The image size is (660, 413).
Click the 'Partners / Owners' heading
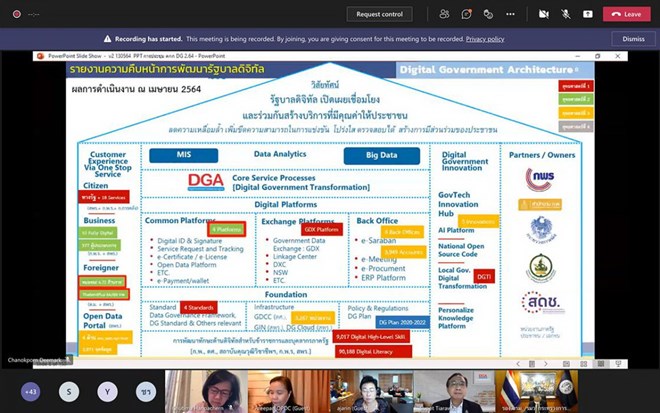pos(542,155)
